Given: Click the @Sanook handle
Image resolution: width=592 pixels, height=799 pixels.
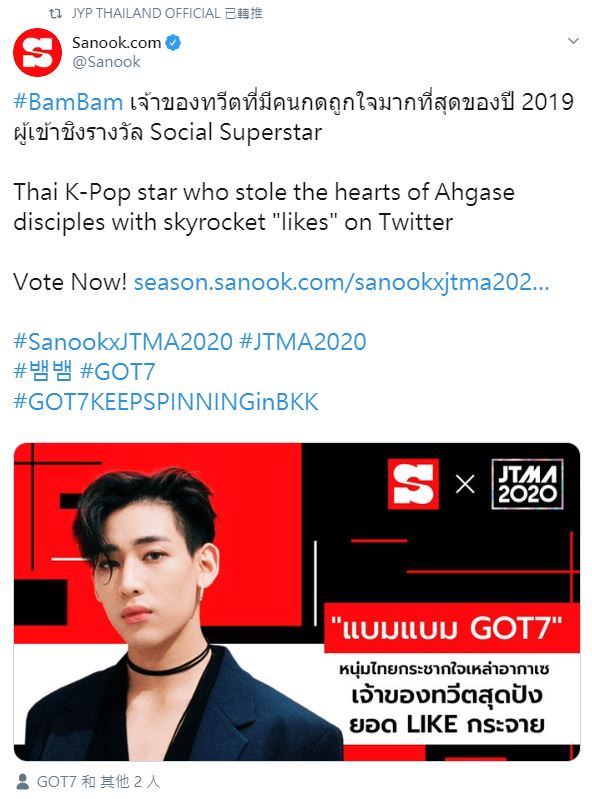Looking at the screenshot, I should click(x=106, y=62).
